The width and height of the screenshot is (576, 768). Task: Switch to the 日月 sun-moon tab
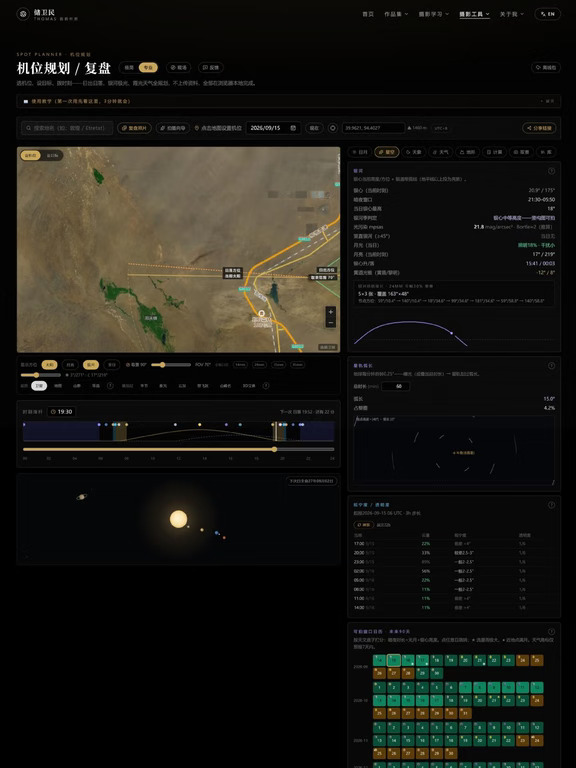coord(360,152)
